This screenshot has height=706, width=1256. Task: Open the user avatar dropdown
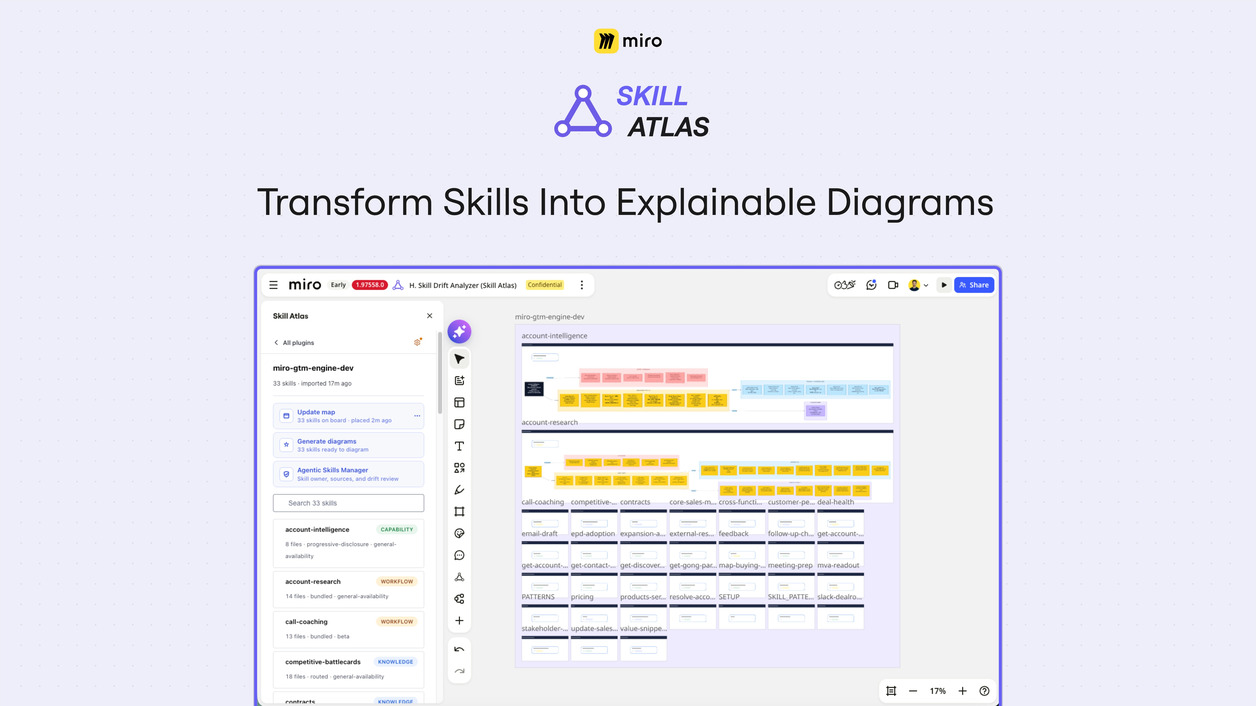[918, 285]
